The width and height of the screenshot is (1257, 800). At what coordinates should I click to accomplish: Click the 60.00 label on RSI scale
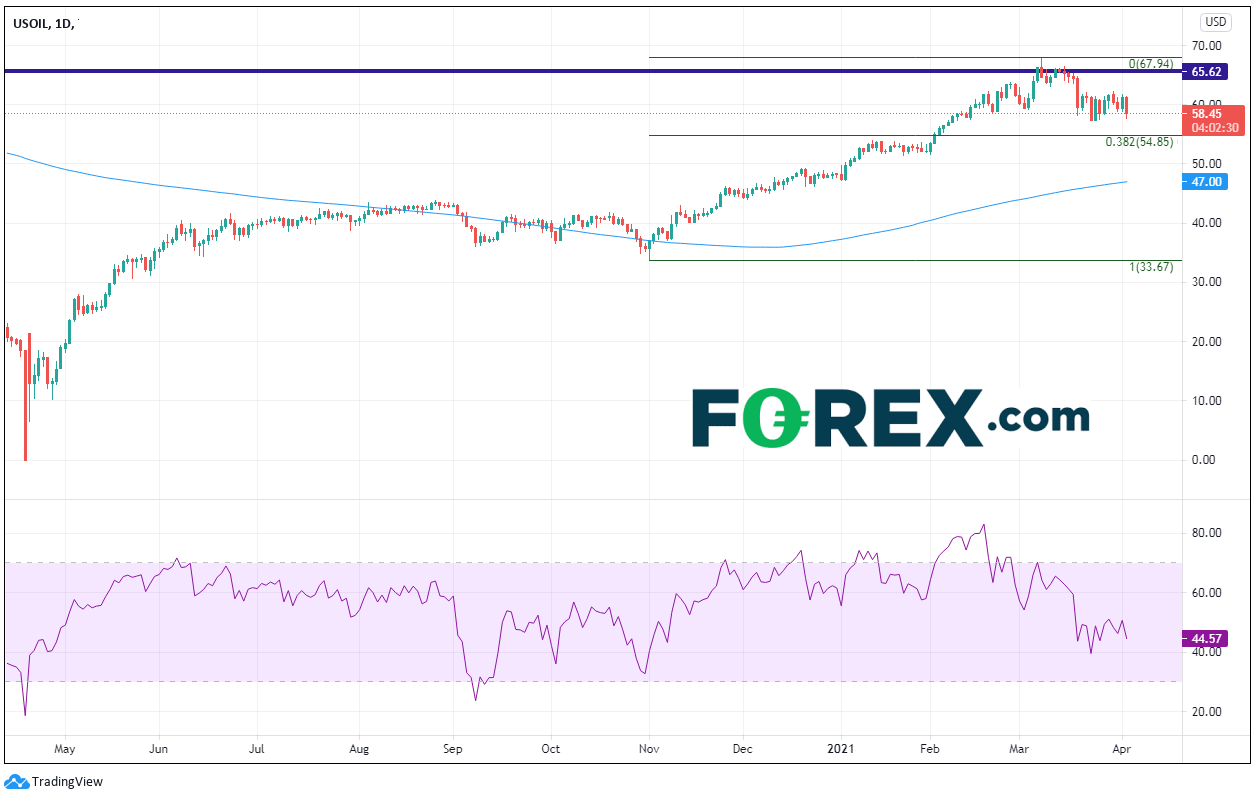pyautogui.click(x=1206, y=593)
